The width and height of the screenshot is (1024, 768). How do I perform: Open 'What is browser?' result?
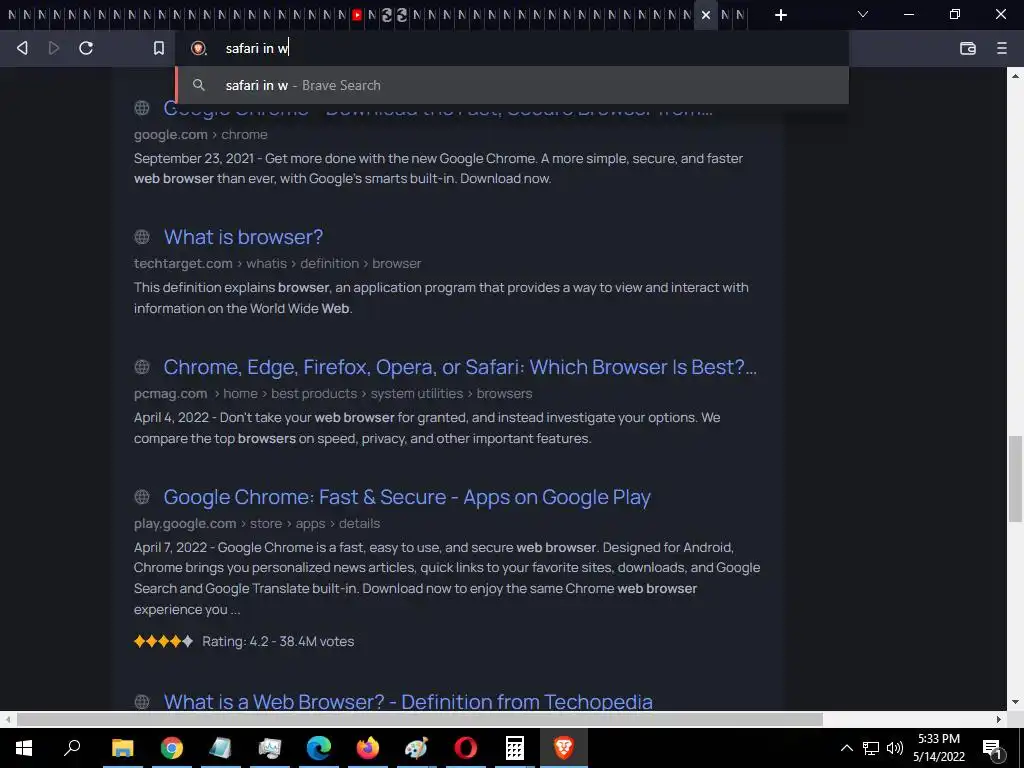click(243, 236)
